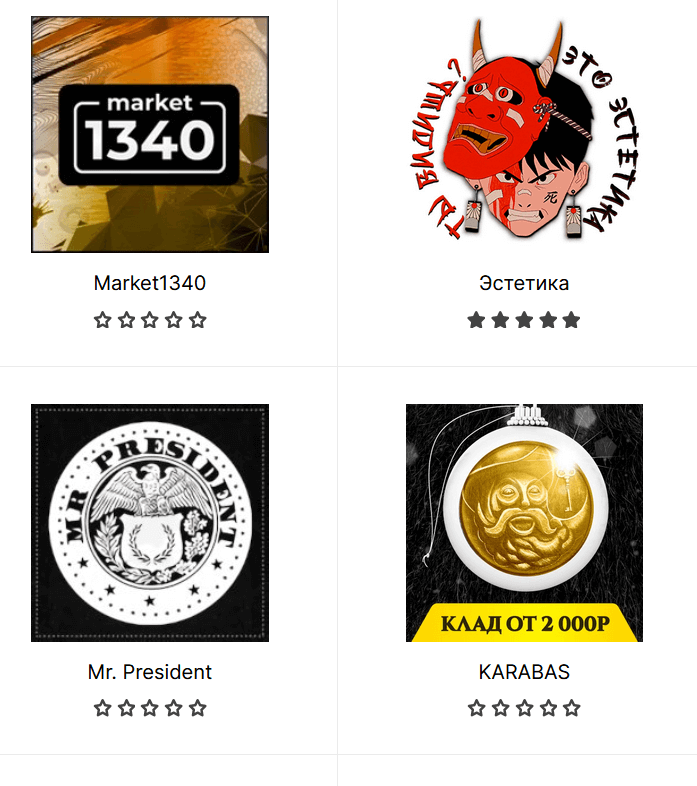
Task: Click the Market1340 shop name link
Action: pyautogui.click(x=150, y=283)
